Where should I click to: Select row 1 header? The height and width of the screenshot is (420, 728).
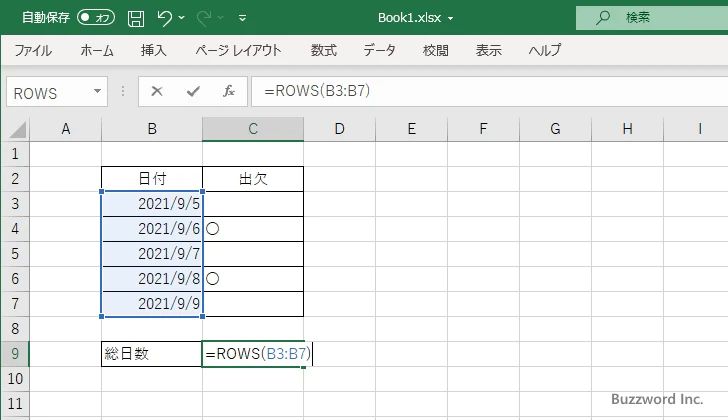click(15, 154)
